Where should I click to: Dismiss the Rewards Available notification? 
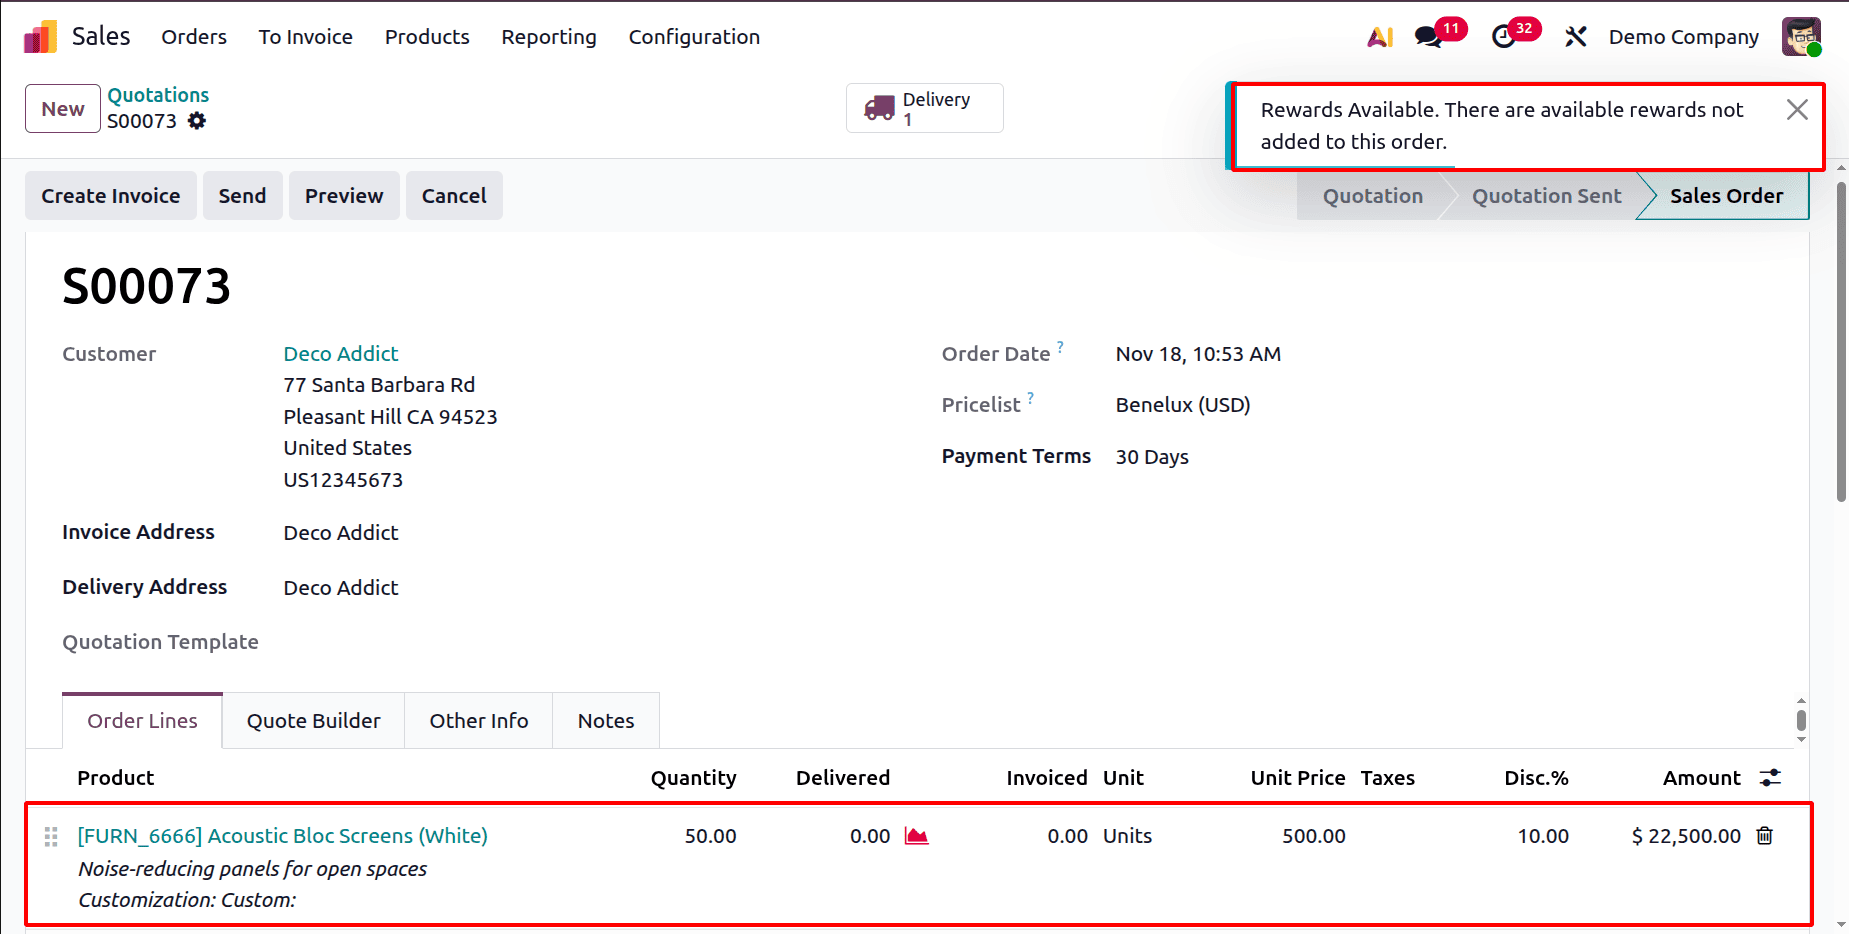pyautogui.click(x=1797, y=109)
